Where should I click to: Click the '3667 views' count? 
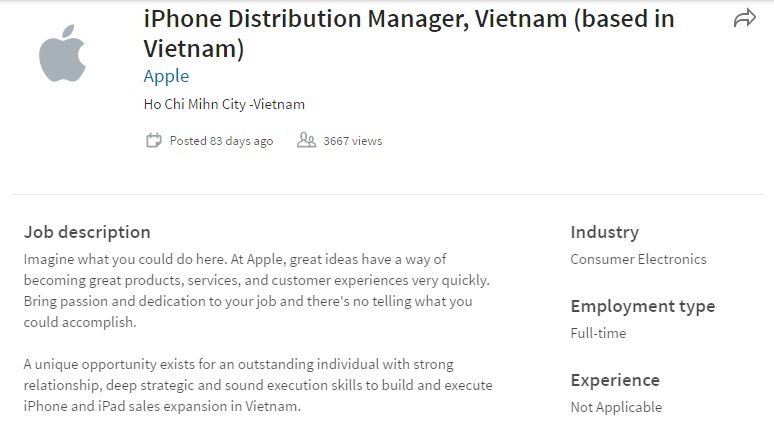(x=352, y=141)
